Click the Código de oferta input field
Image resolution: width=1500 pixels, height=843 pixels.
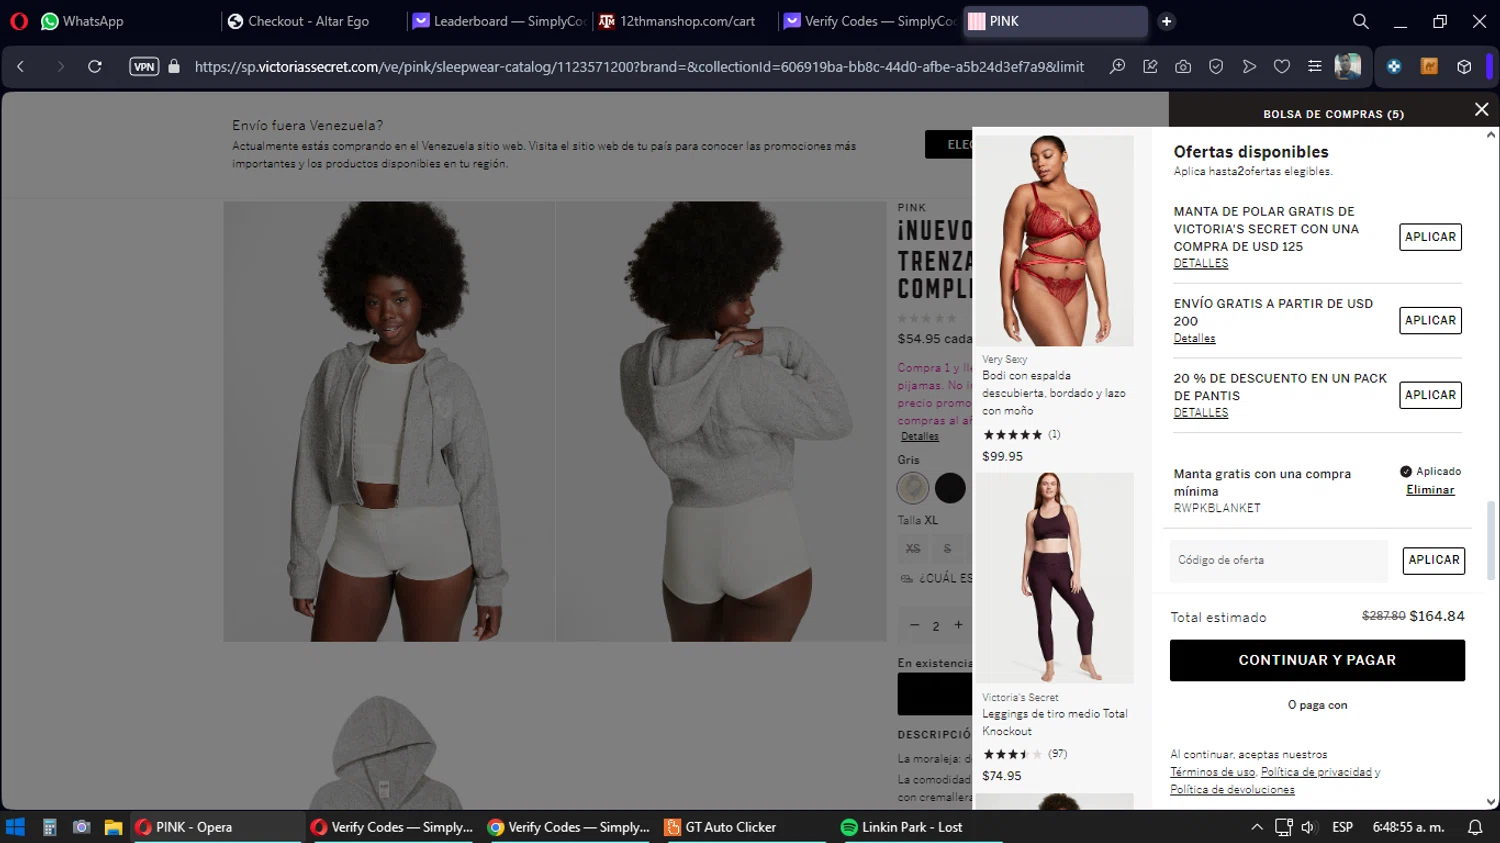click(1279, 561)
